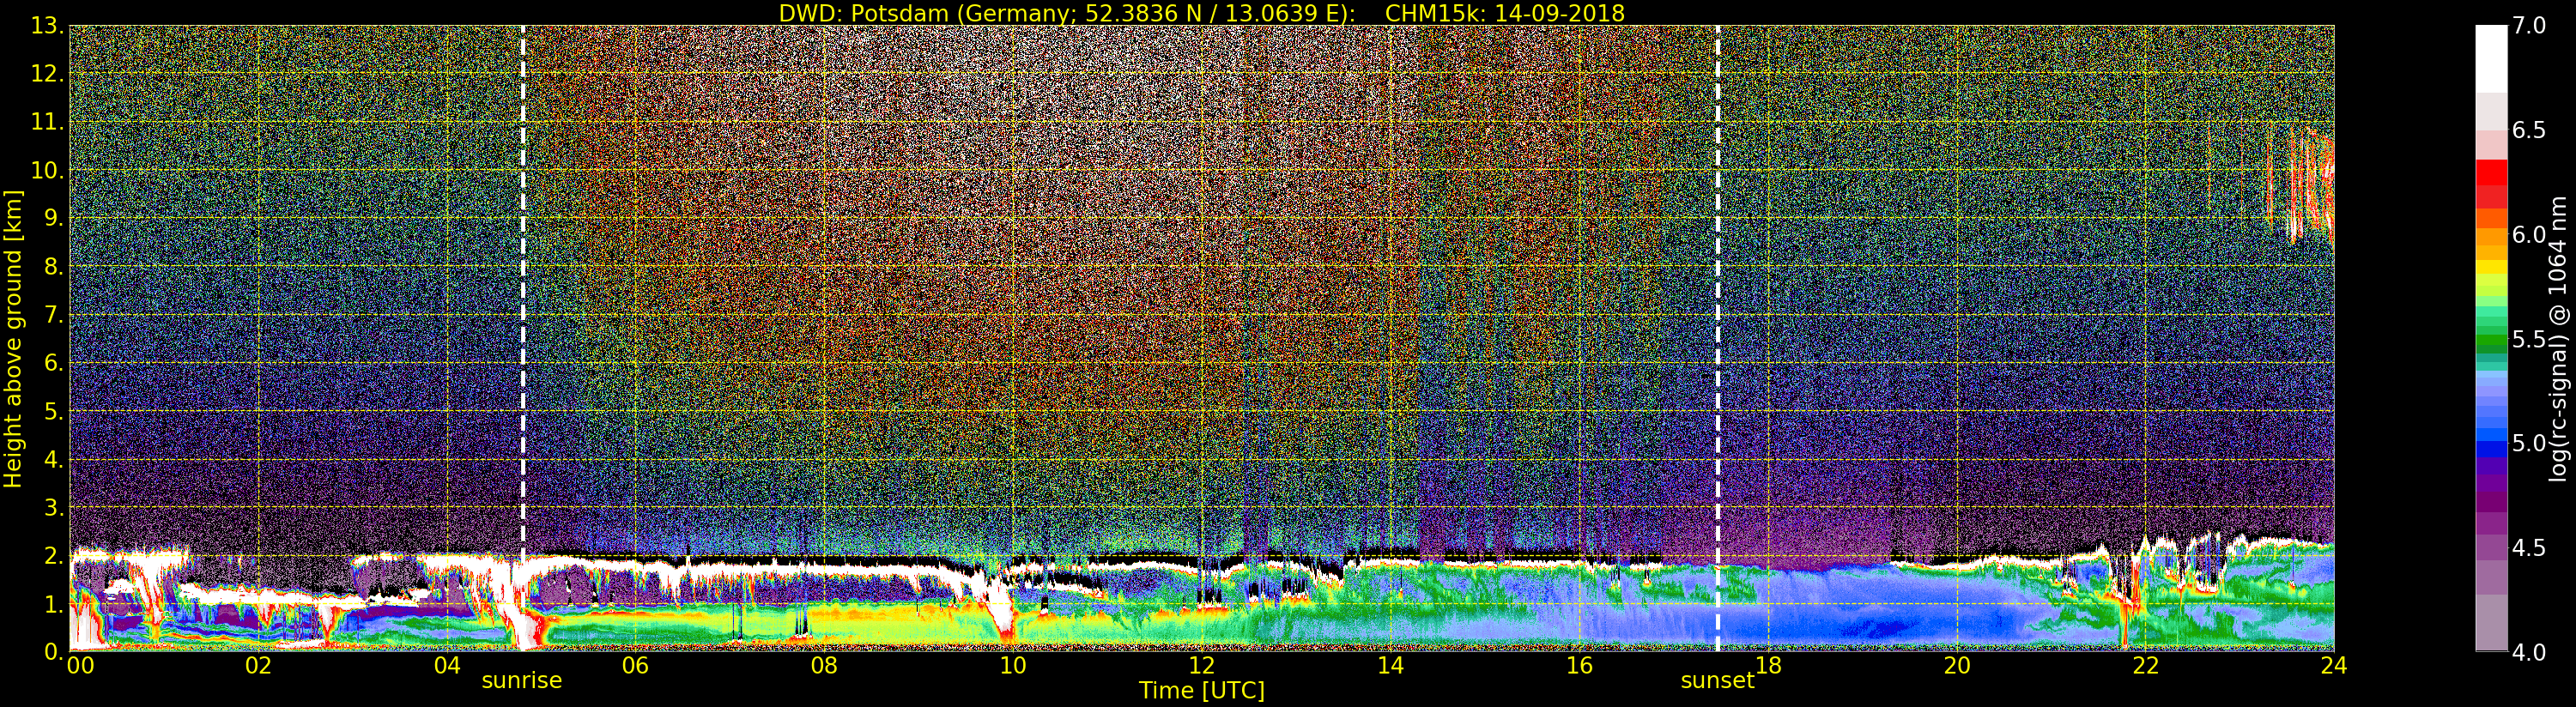Screen dimensions: 2576x707
Task: Click the '20' time tick label
Action: point(1957,665)
